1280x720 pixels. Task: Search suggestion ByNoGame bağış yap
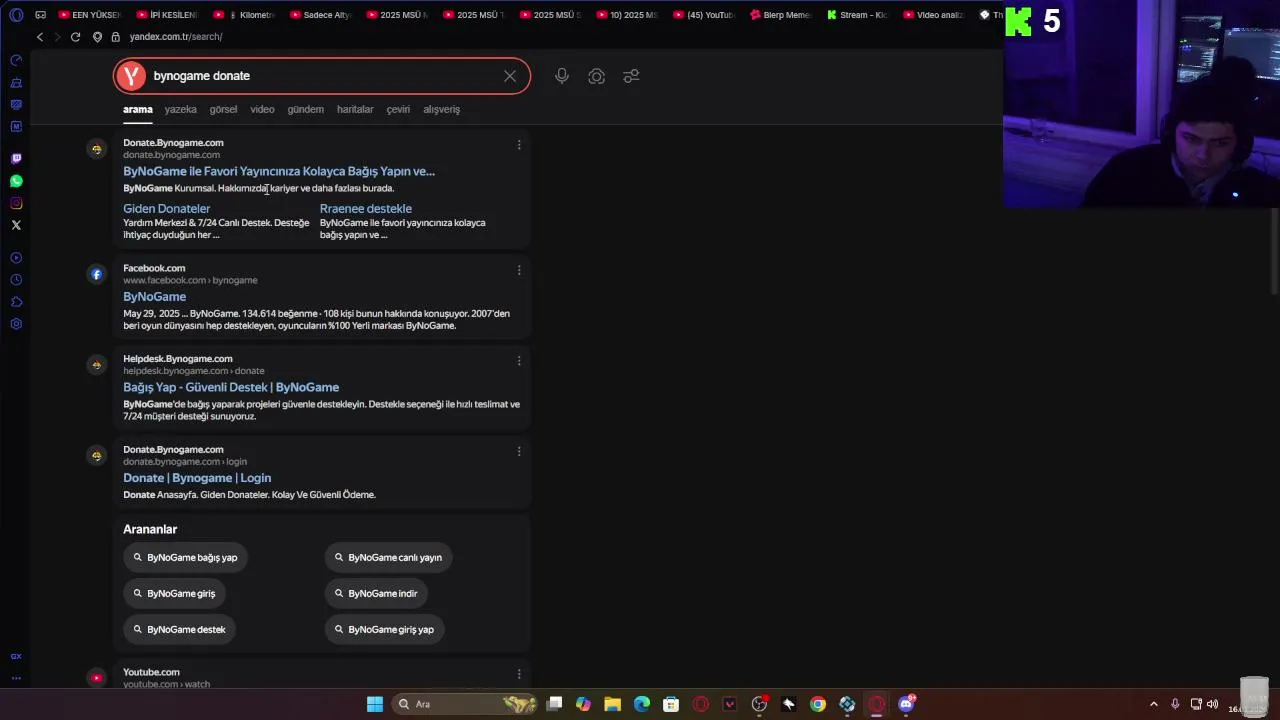coord(186,557)
